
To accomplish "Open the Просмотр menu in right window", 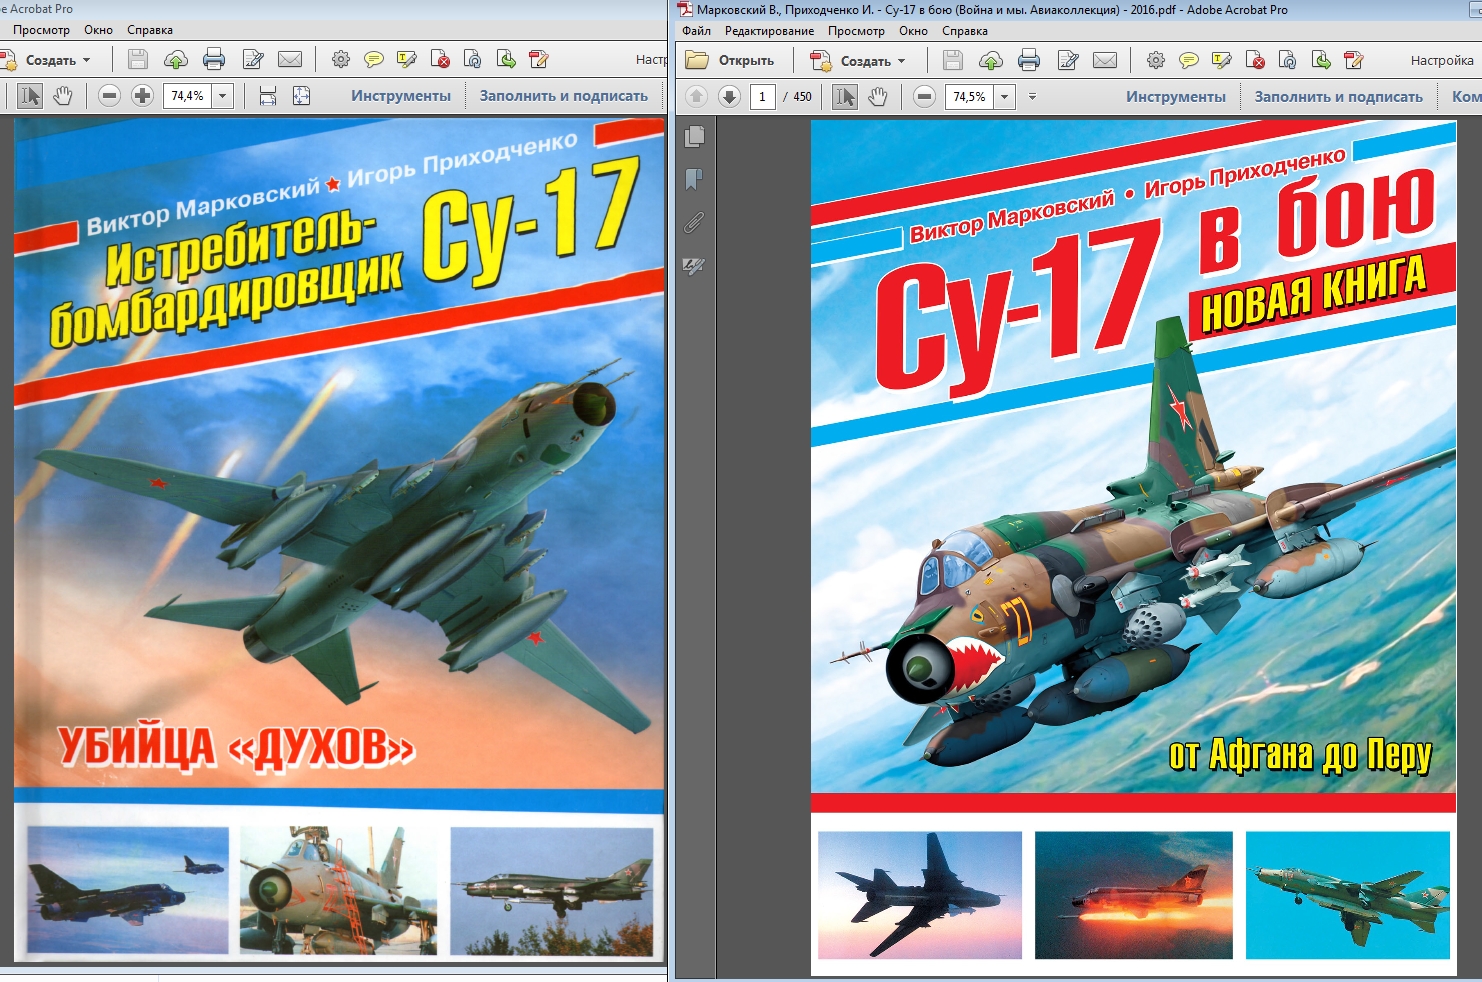I will 856,31.
